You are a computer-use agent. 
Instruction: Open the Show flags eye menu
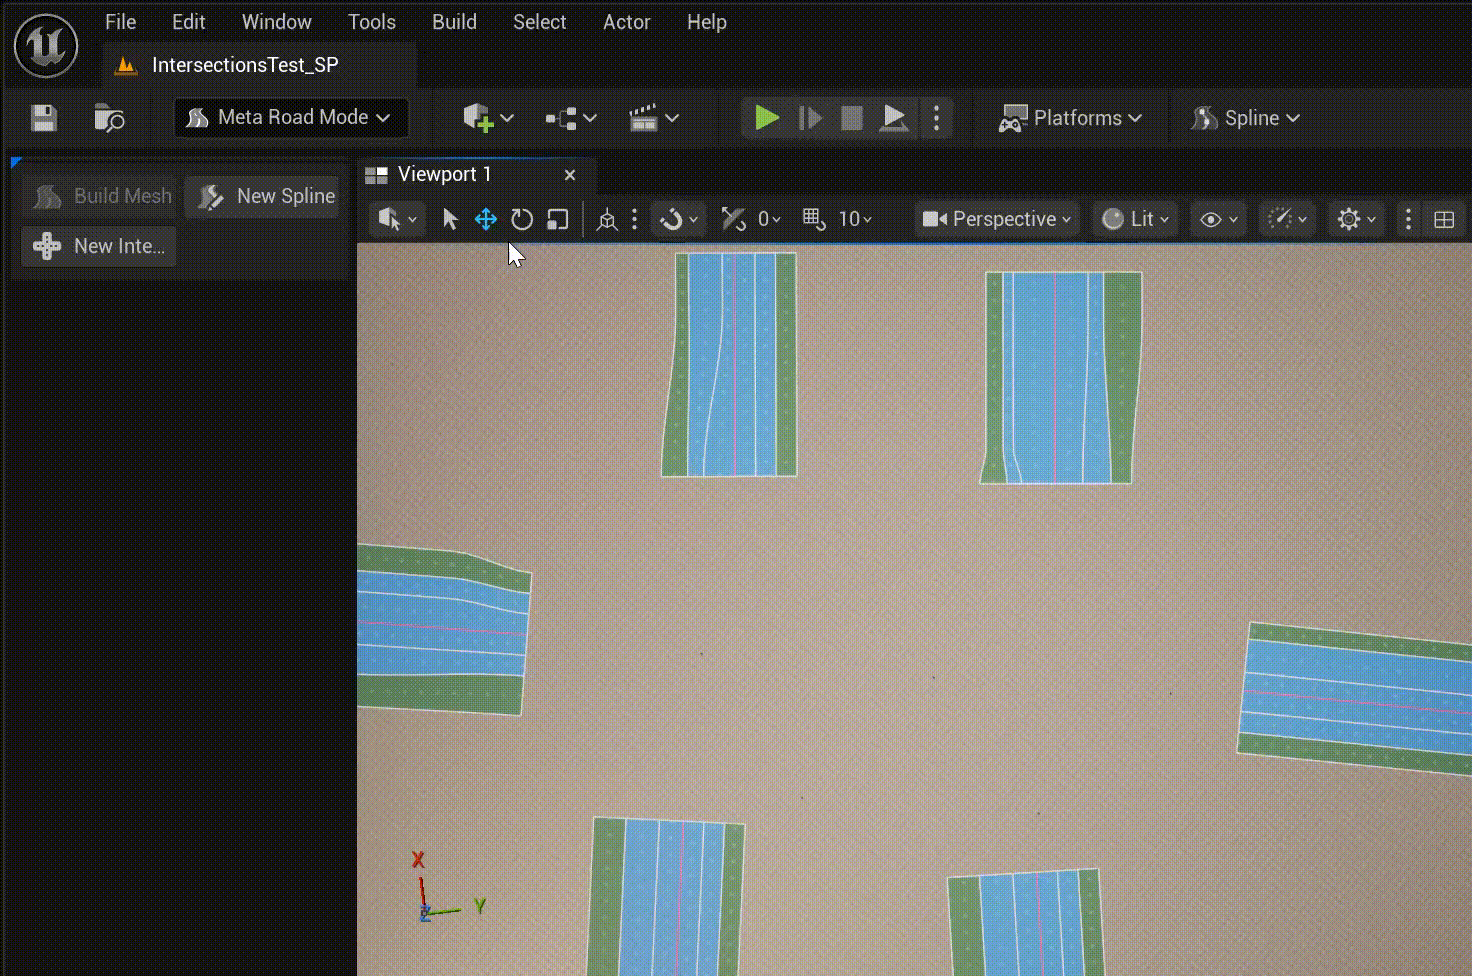point(1218,219)
